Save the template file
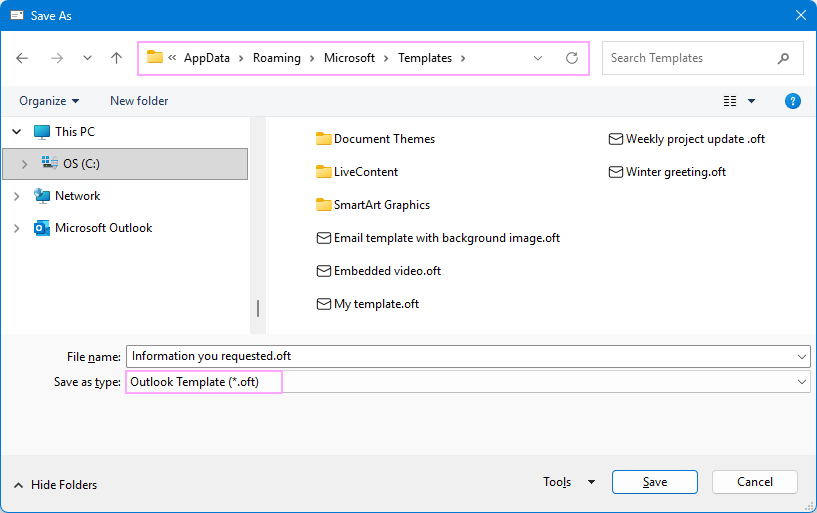The height and width of the screenshot is (513, 817). point(654,482)
